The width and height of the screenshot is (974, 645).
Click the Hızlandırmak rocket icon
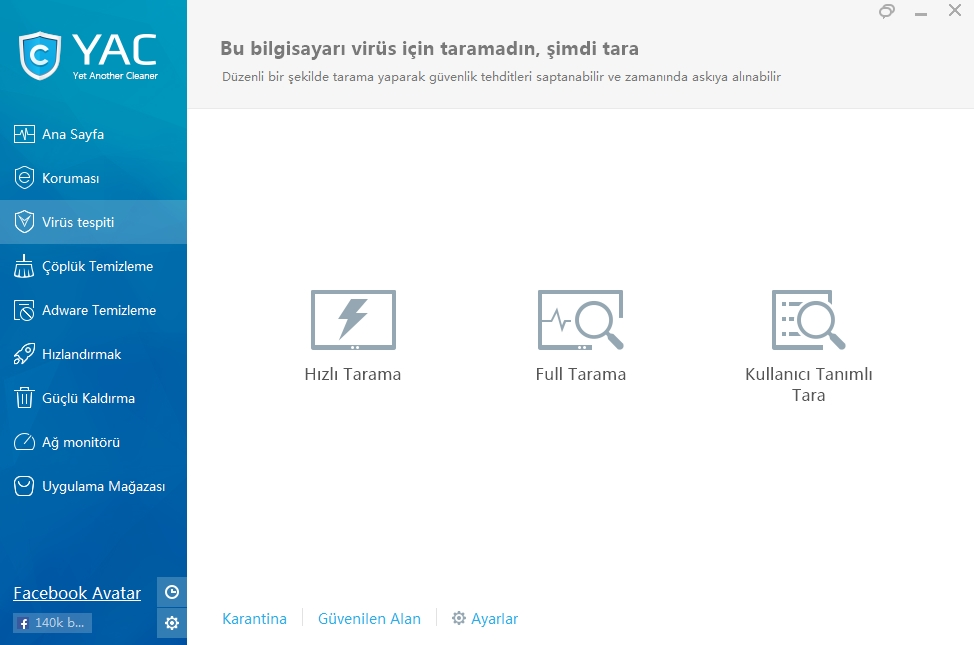[x=24, y=354]
